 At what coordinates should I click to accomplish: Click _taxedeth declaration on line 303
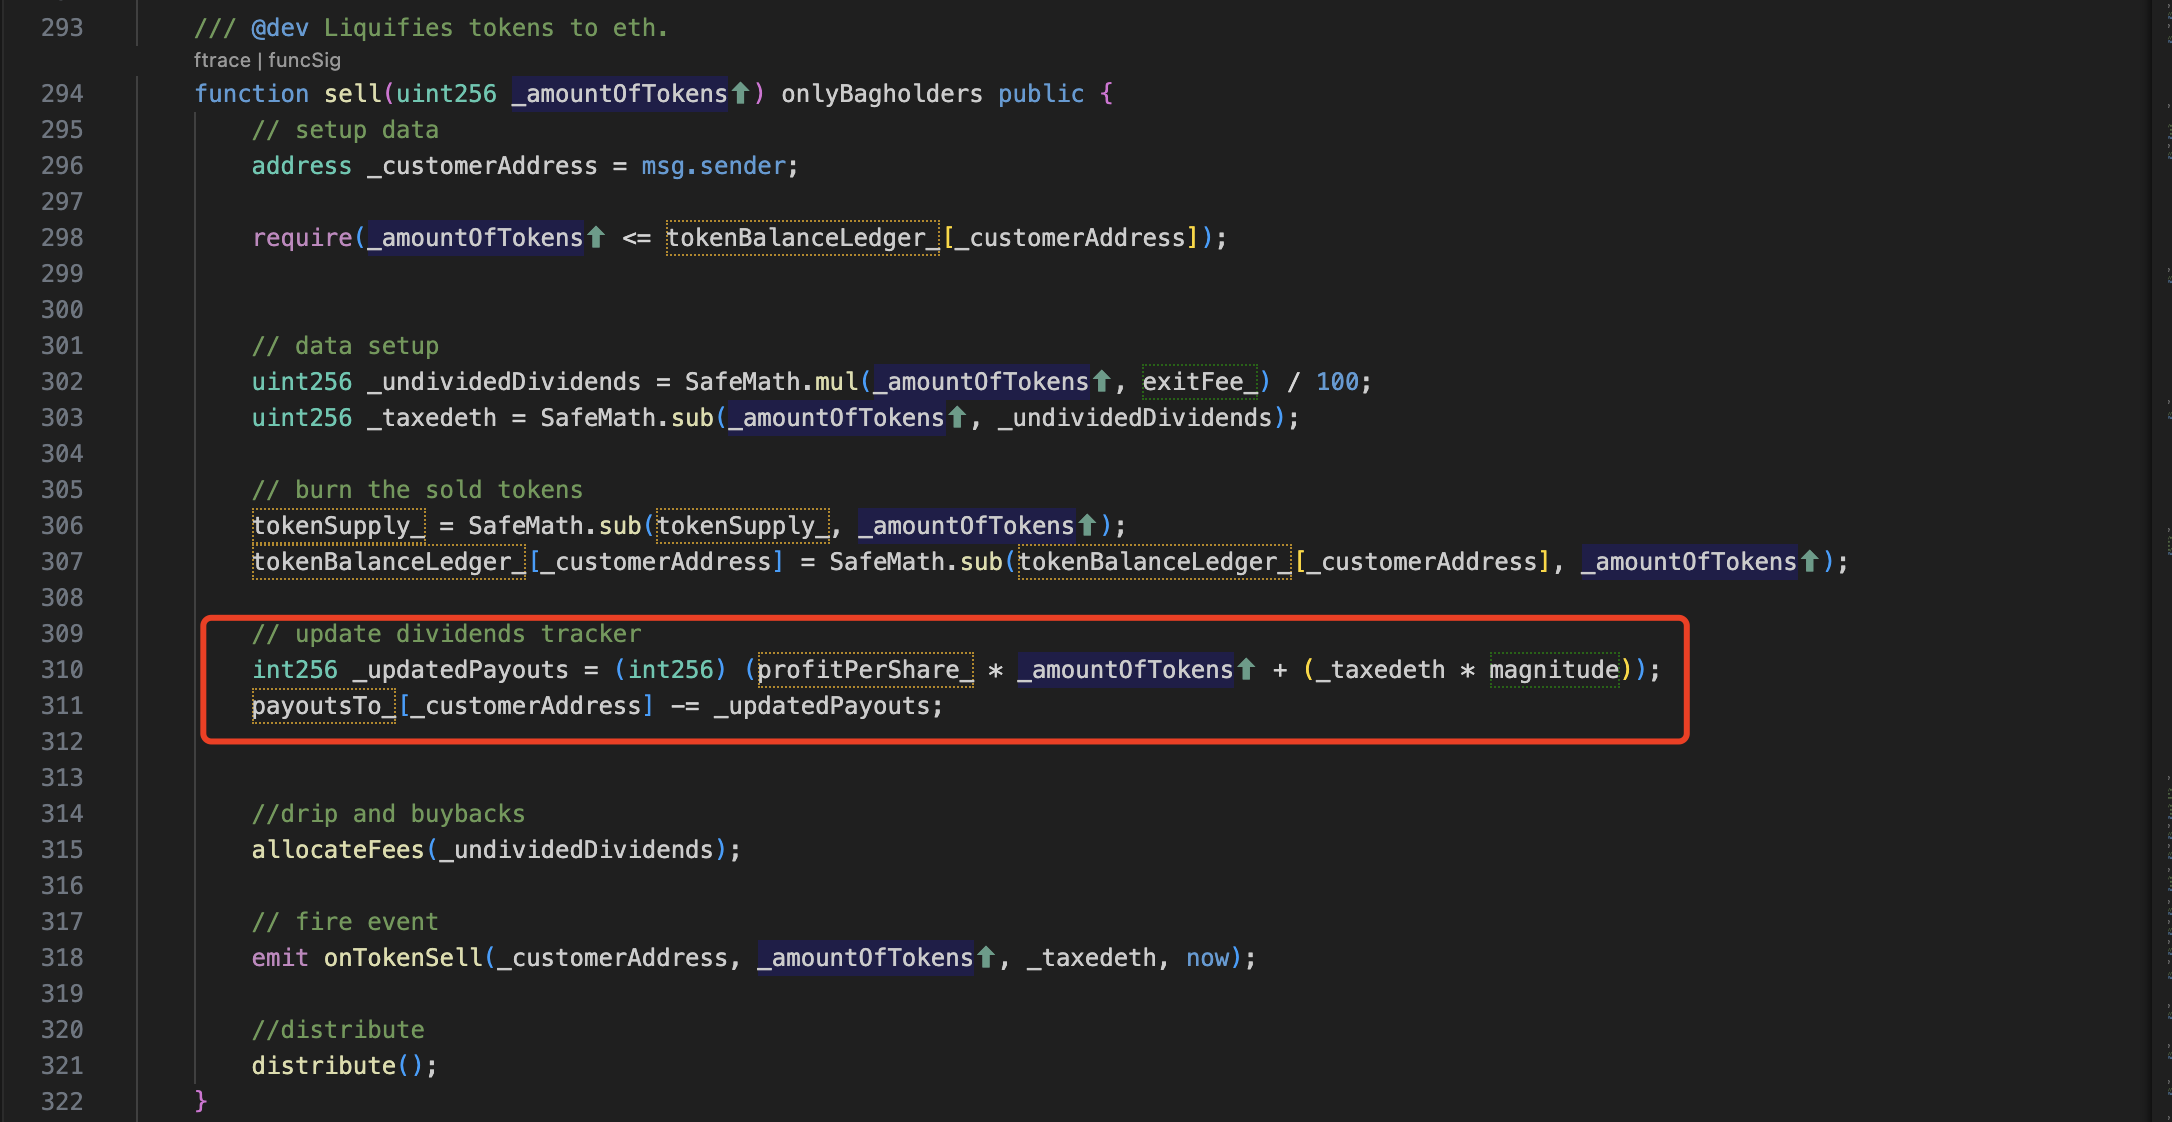tap(432, 418)
